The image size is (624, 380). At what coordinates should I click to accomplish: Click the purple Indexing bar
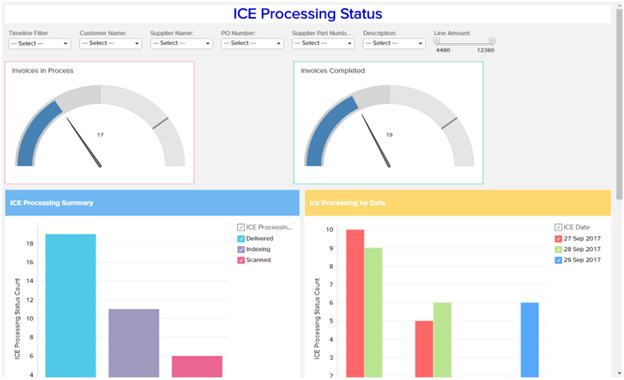pyautogui.click(x=134, y=343)
